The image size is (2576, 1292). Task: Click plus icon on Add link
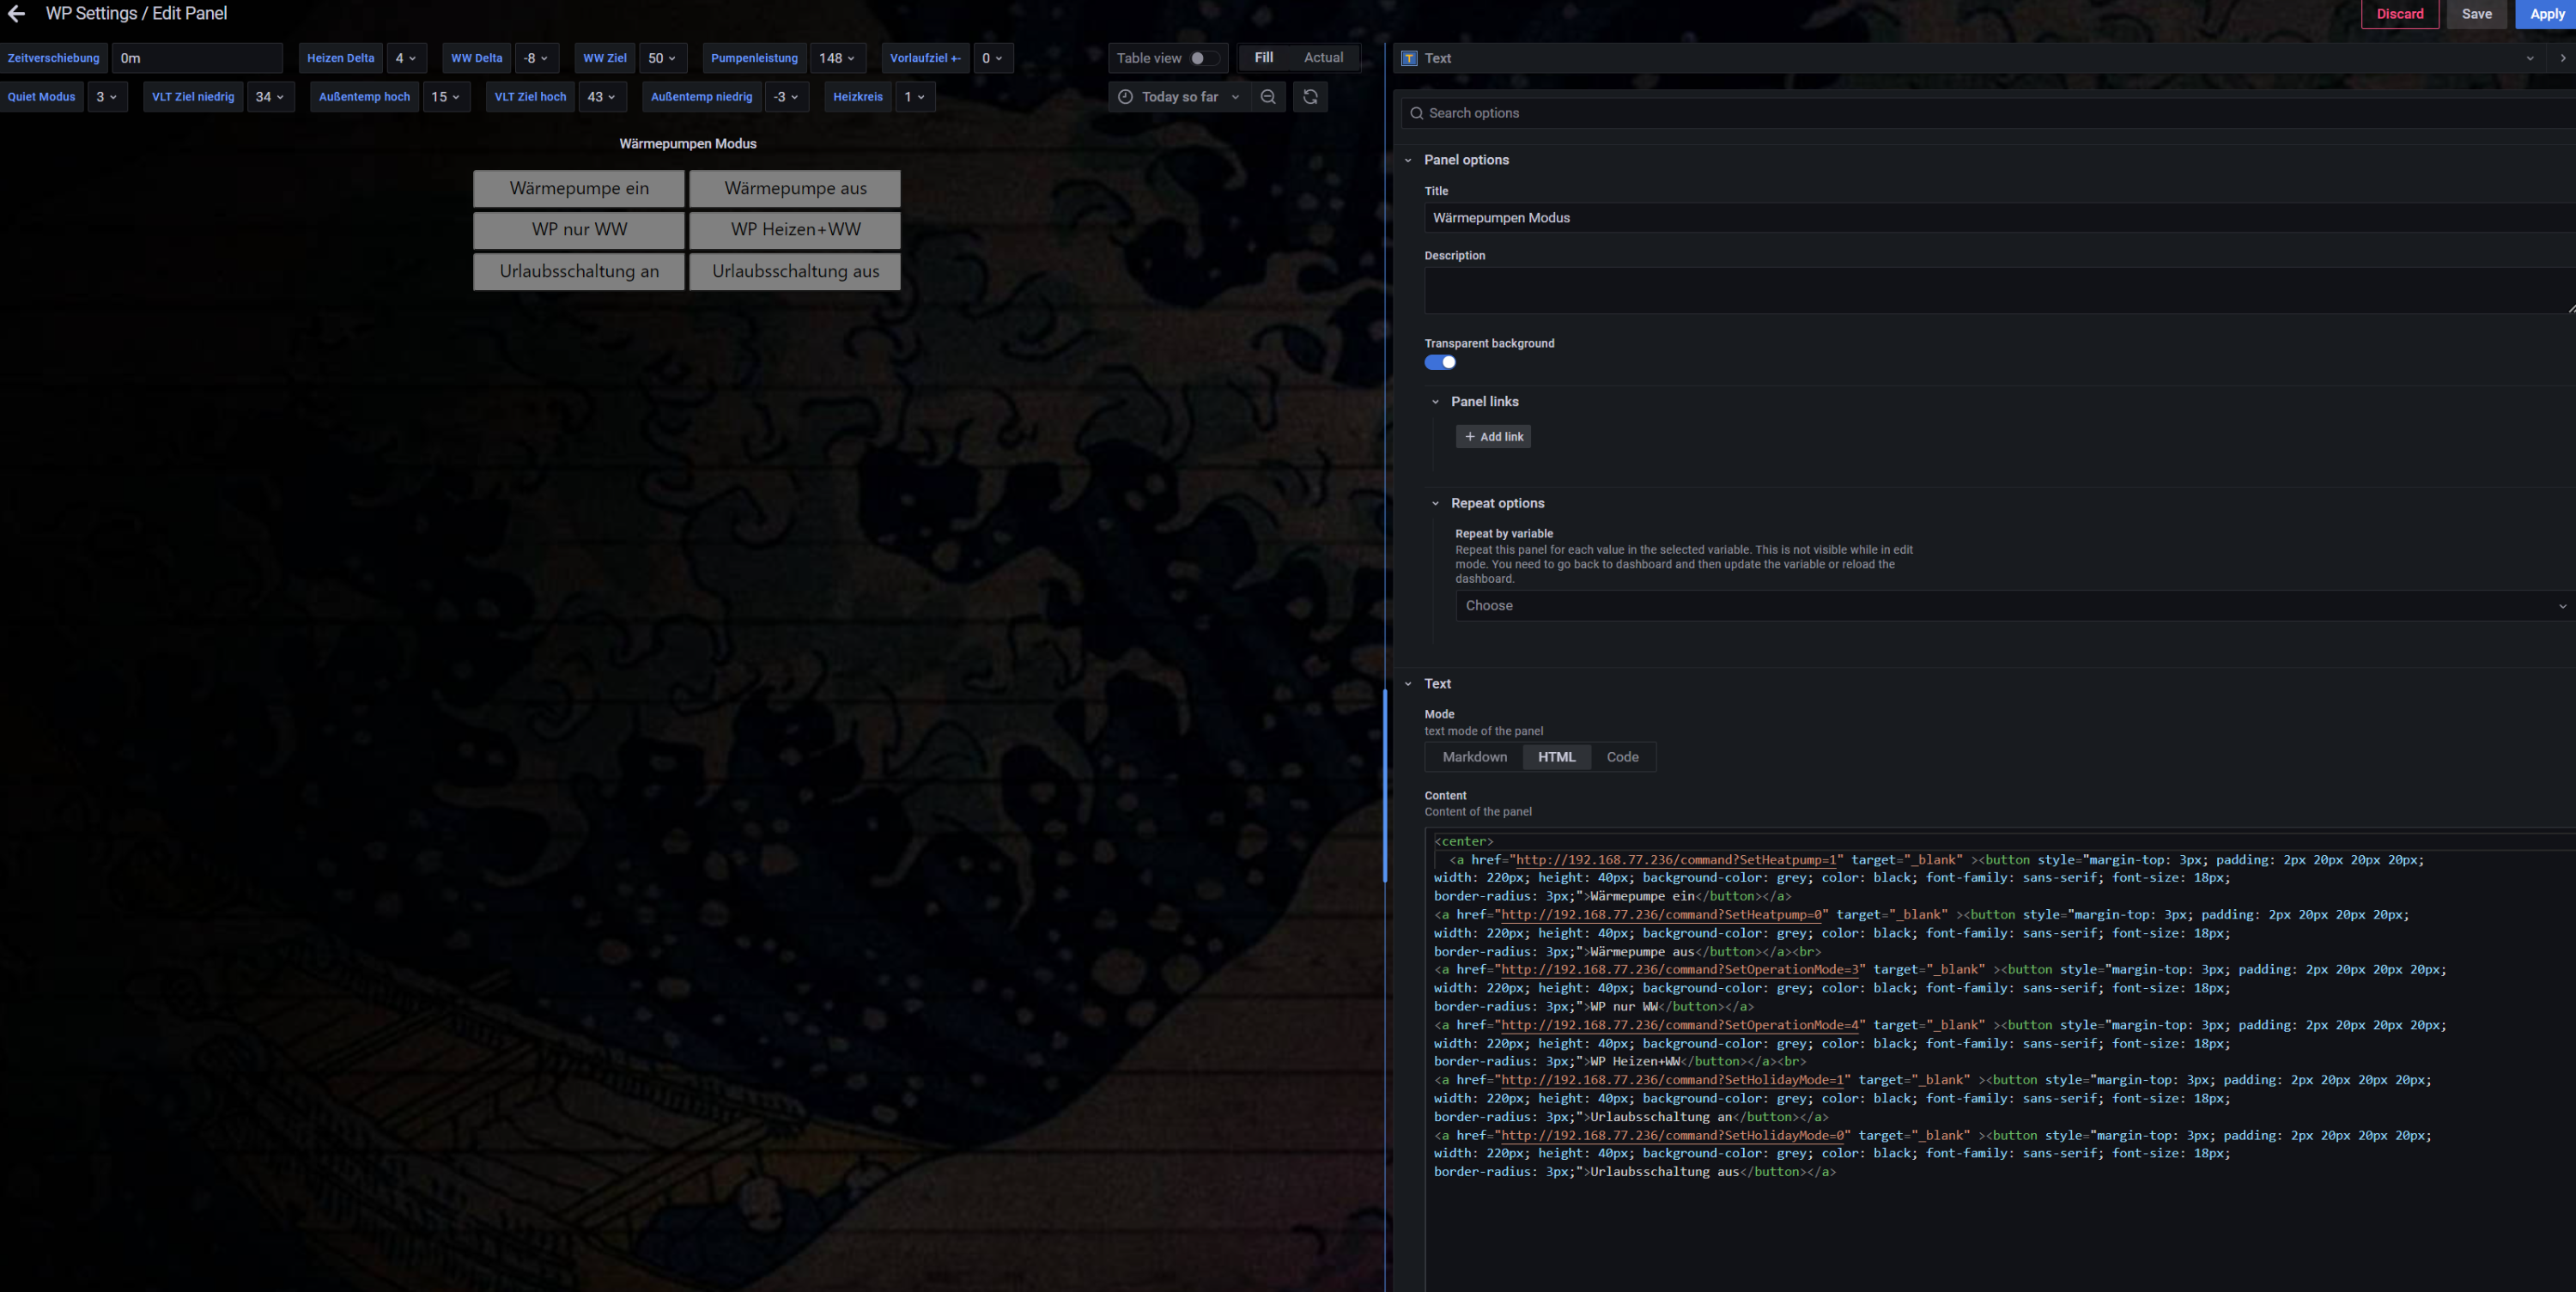point(1469,437)
